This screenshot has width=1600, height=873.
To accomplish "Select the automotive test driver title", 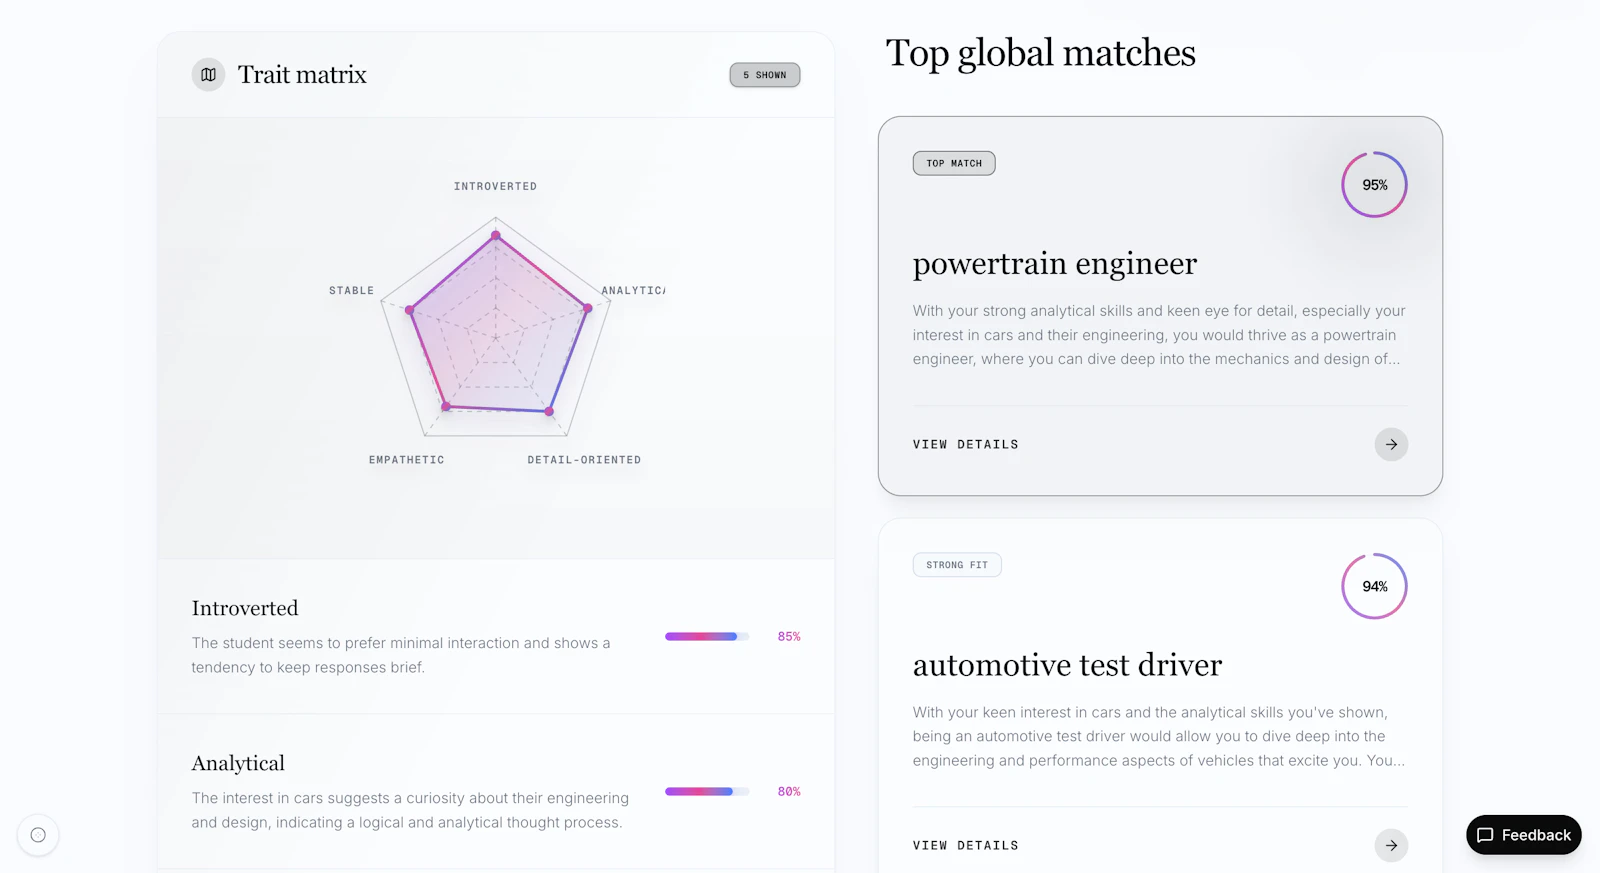I will 1067,665.
